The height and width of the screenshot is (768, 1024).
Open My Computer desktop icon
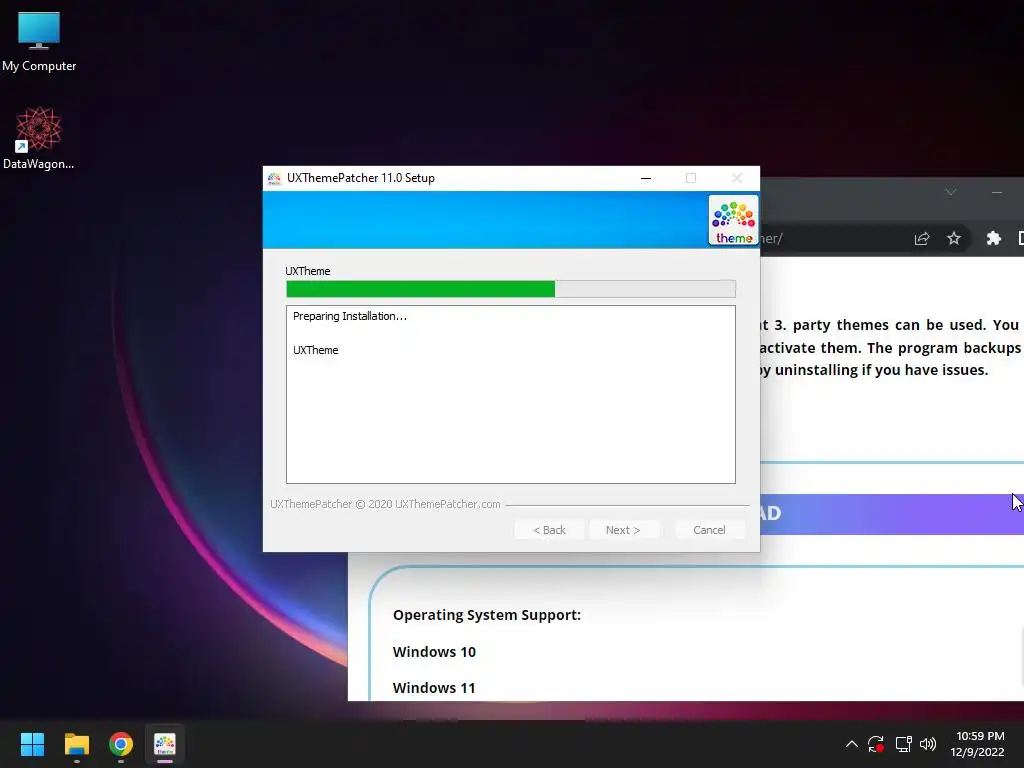(x=39, y=42)
